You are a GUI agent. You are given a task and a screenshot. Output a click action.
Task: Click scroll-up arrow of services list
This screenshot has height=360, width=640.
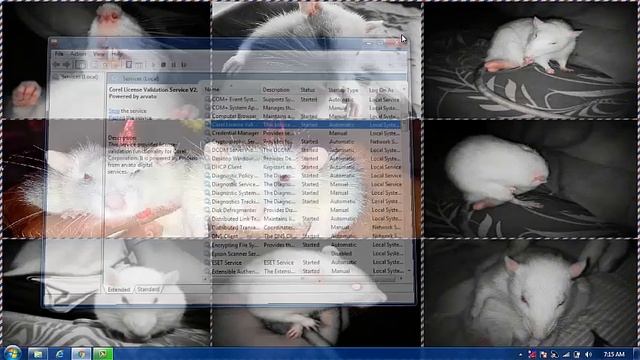[404, 89]
